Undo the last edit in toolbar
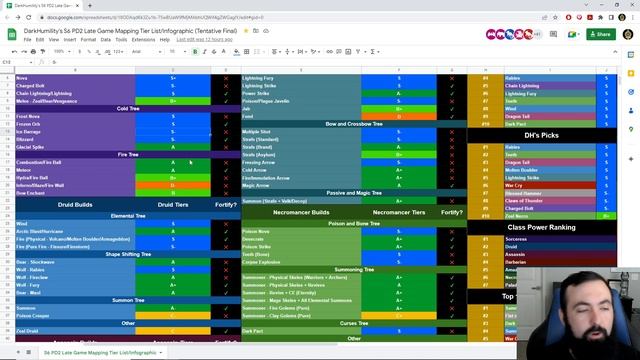Screen dimensions: 640x360 [14, 52]
